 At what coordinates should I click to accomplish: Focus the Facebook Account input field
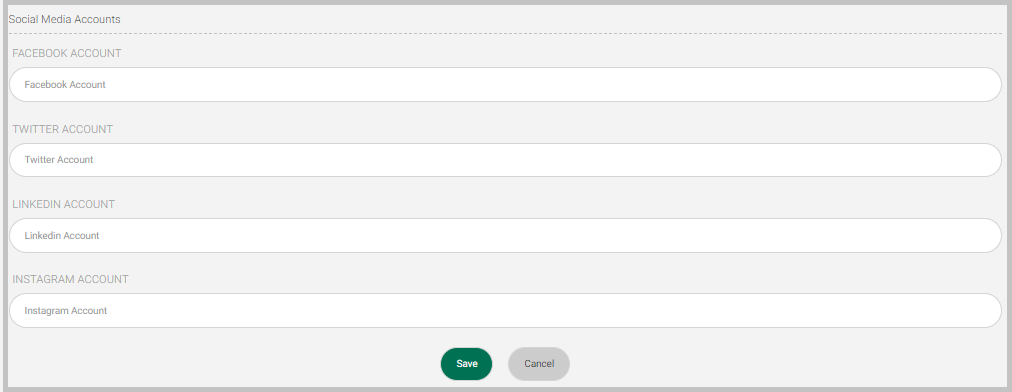505,85
